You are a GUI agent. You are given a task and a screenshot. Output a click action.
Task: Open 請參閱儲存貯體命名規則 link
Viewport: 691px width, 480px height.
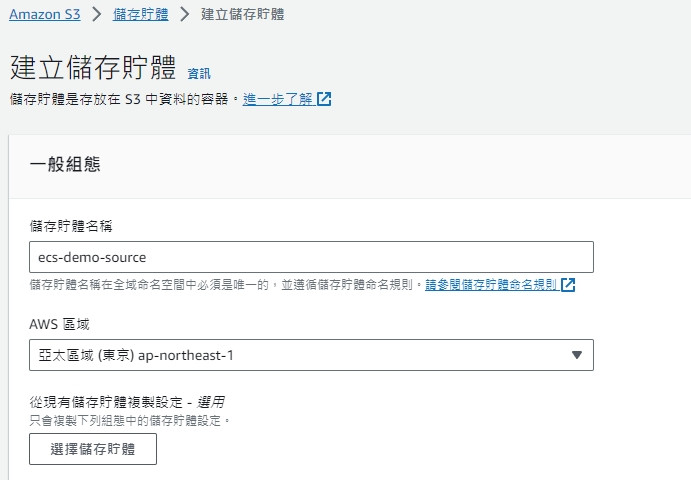(492, 285)
